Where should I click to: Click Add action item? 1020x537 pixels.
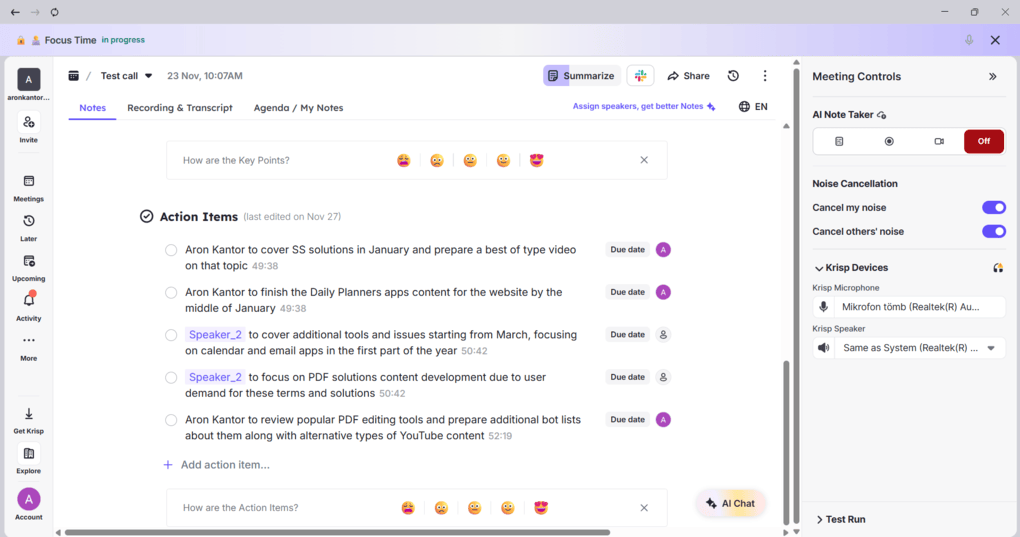point(216,465)
